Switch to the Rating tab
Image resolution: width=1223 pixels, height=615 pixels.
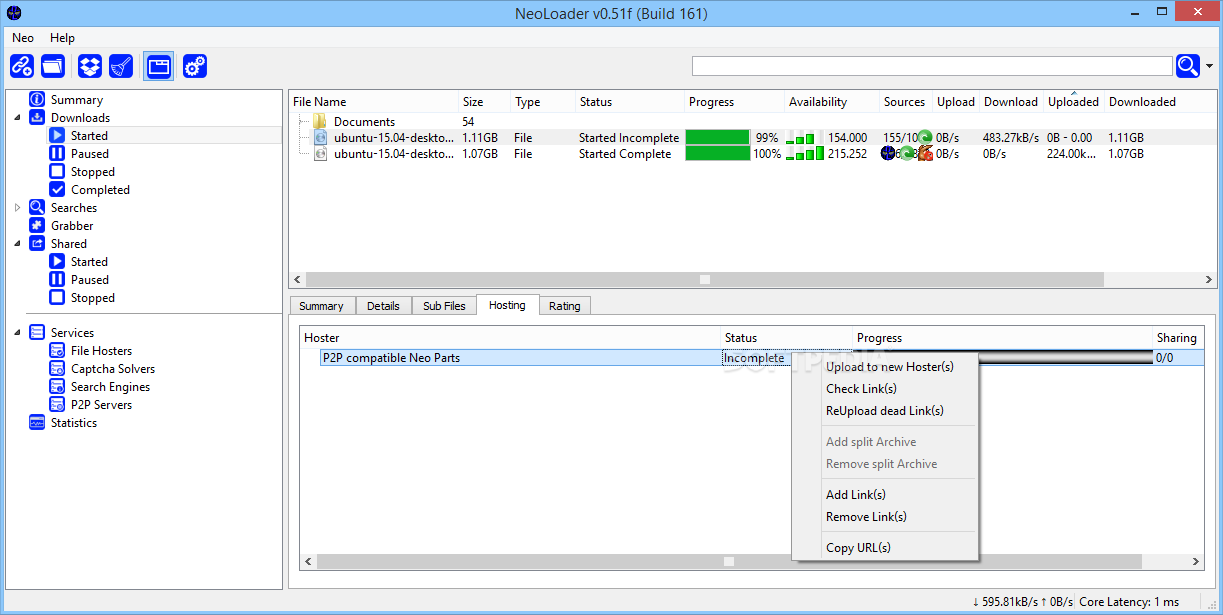pyautogui.click(x=564, y=306)
